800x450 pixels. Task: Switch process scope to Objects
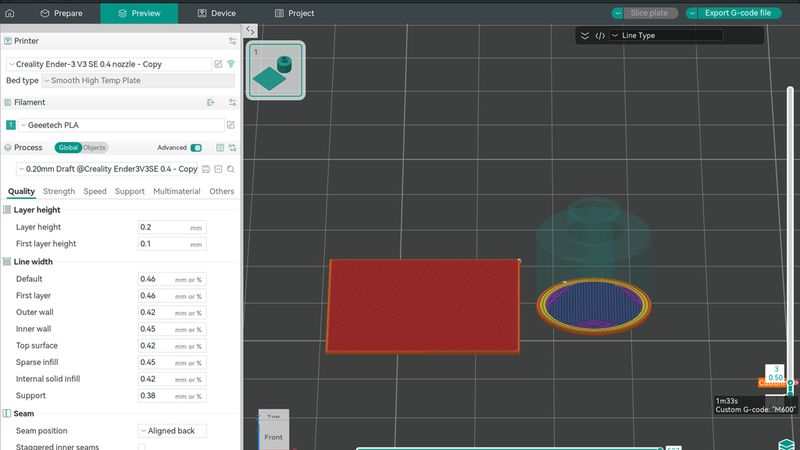tap(94, 147)
